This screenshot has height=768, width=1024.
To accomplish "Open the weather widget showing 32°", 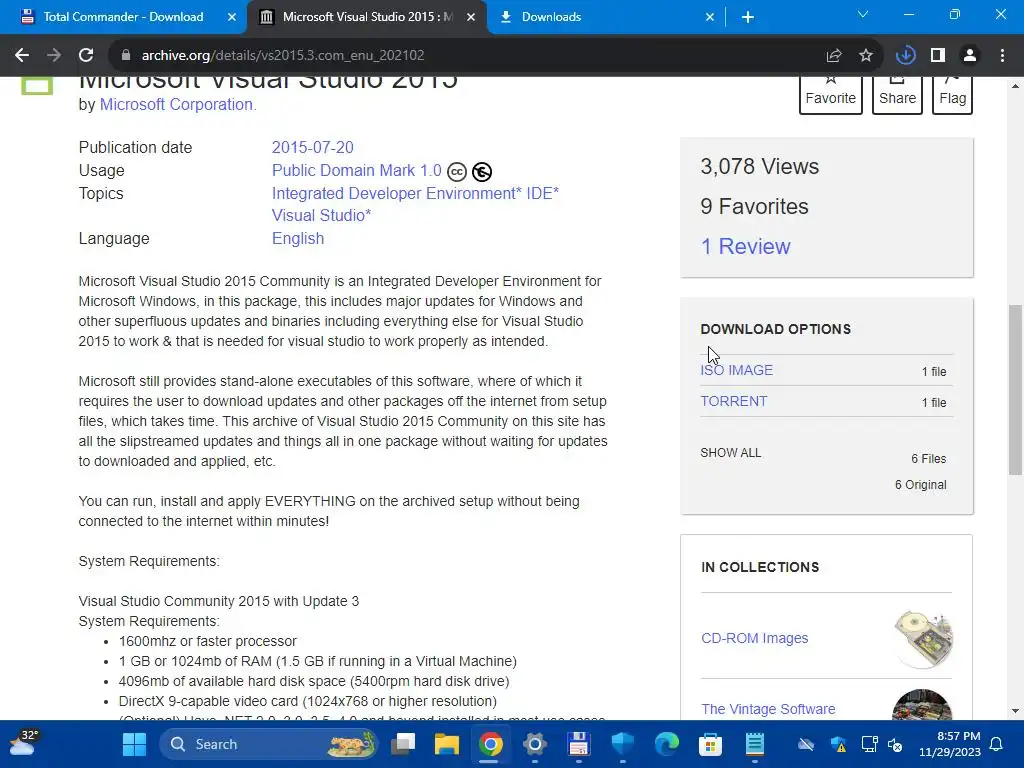I will click(24, 743).
